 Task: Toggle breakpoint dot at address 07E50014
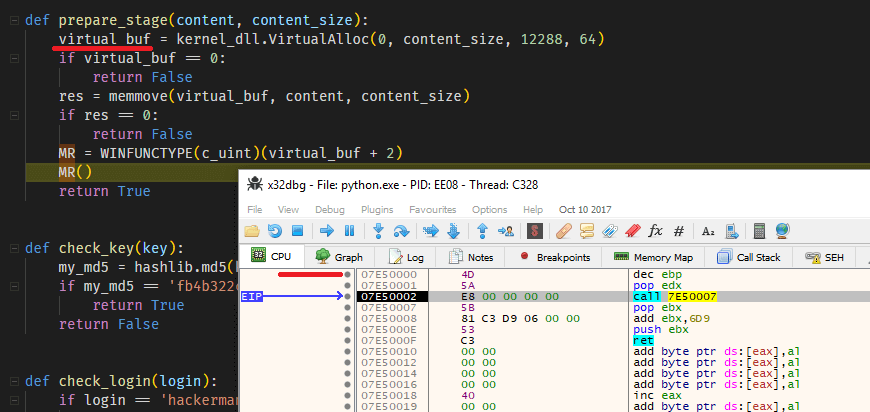tap(347, 373)
